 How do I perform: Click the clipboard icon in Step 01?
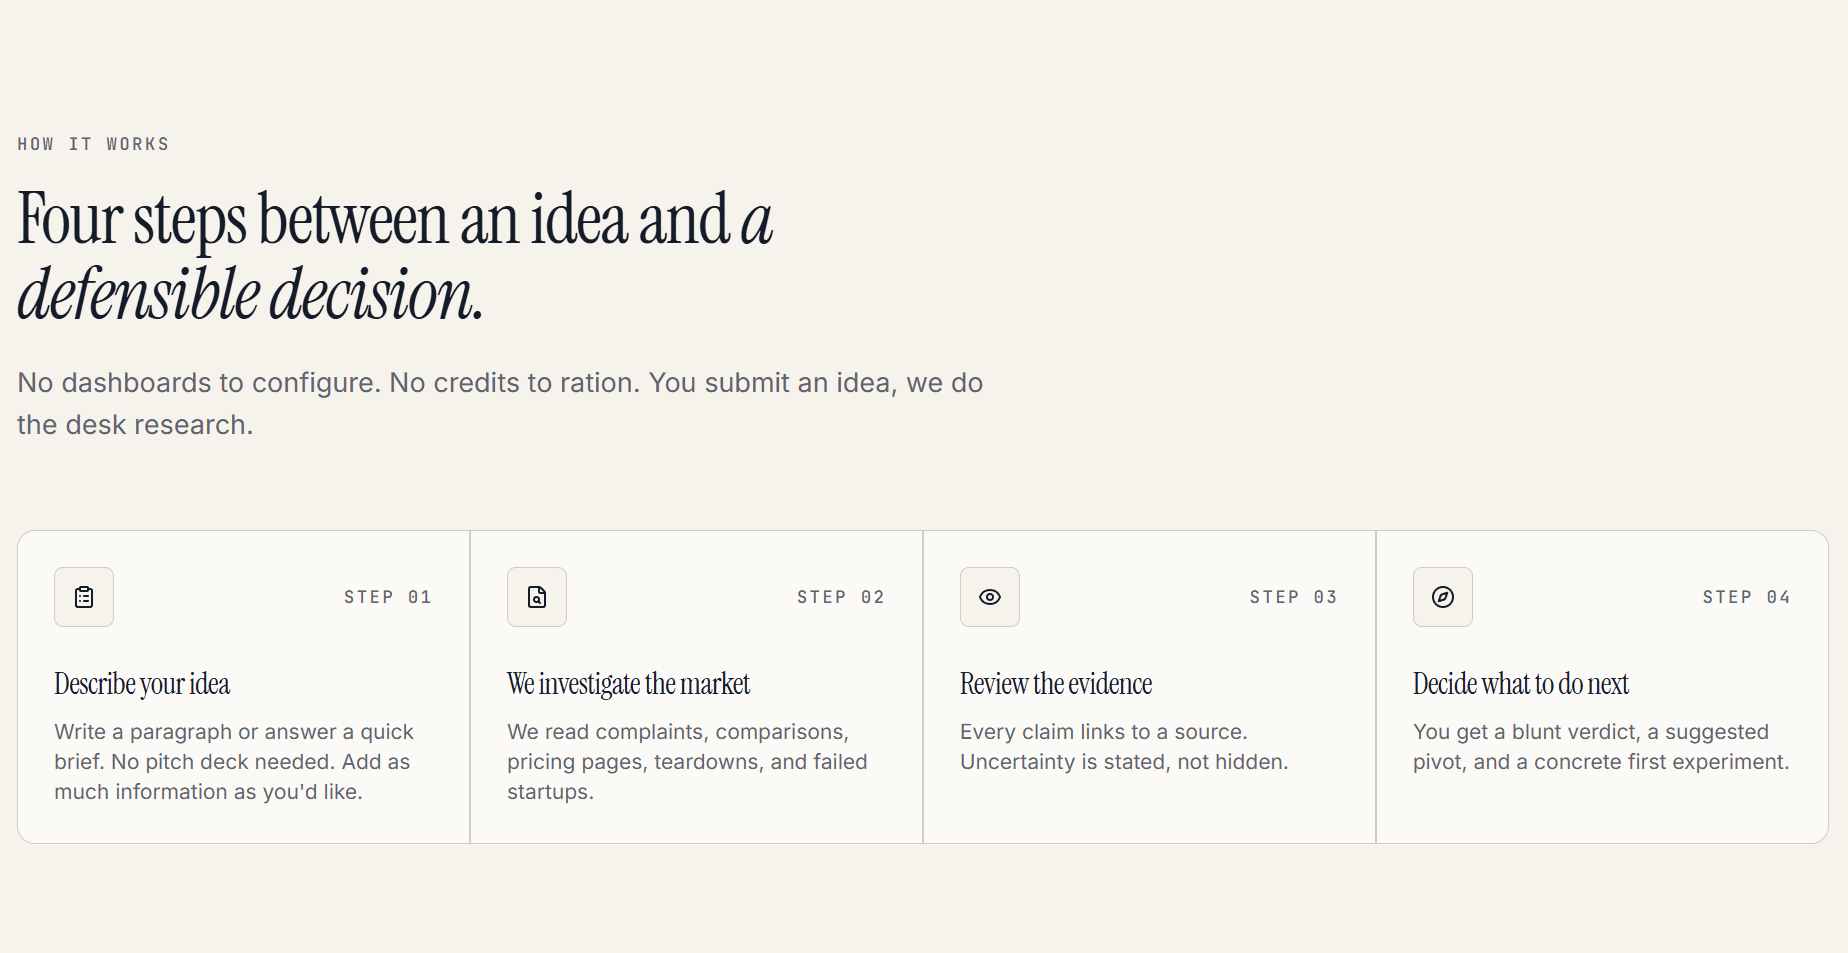(x=84, y=597)
